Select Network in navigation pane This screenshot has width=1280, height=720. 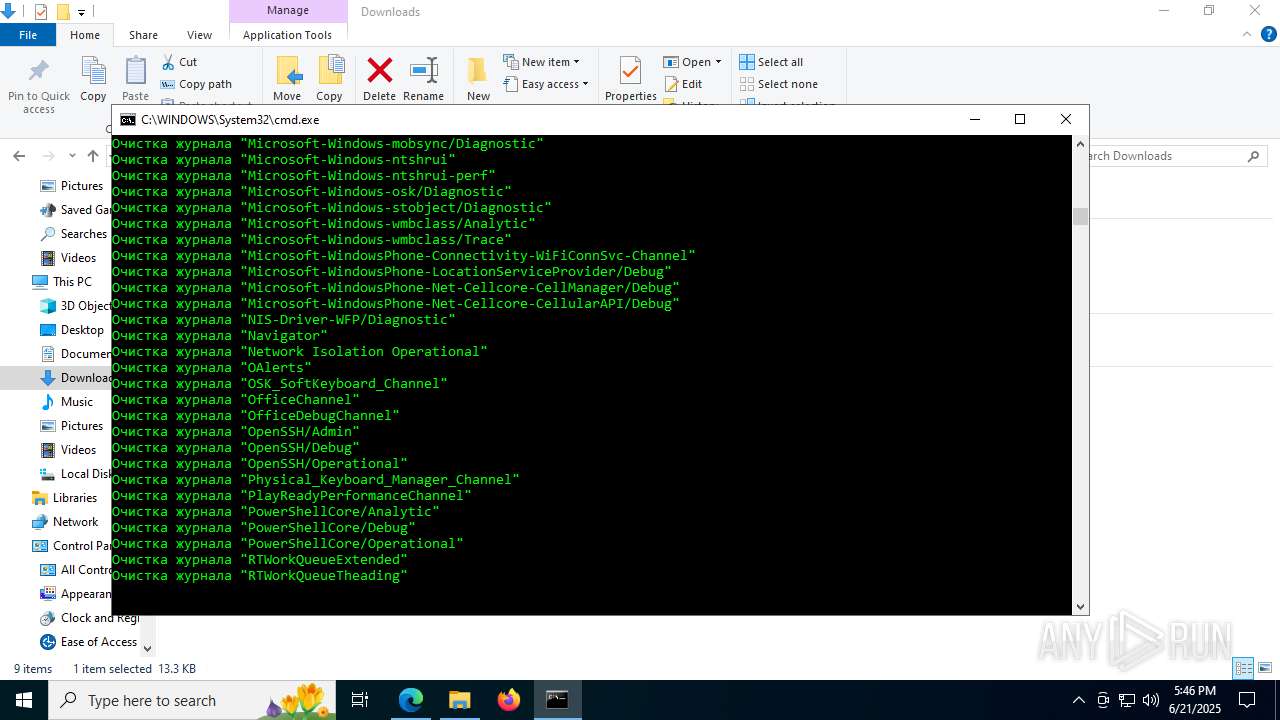76,522
